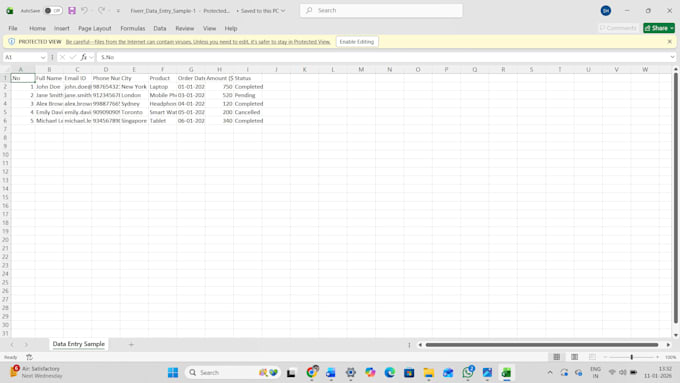Click the next sheet navigation arrow
The width and height of the screenshot is (680, 383).
pos(26,344)
